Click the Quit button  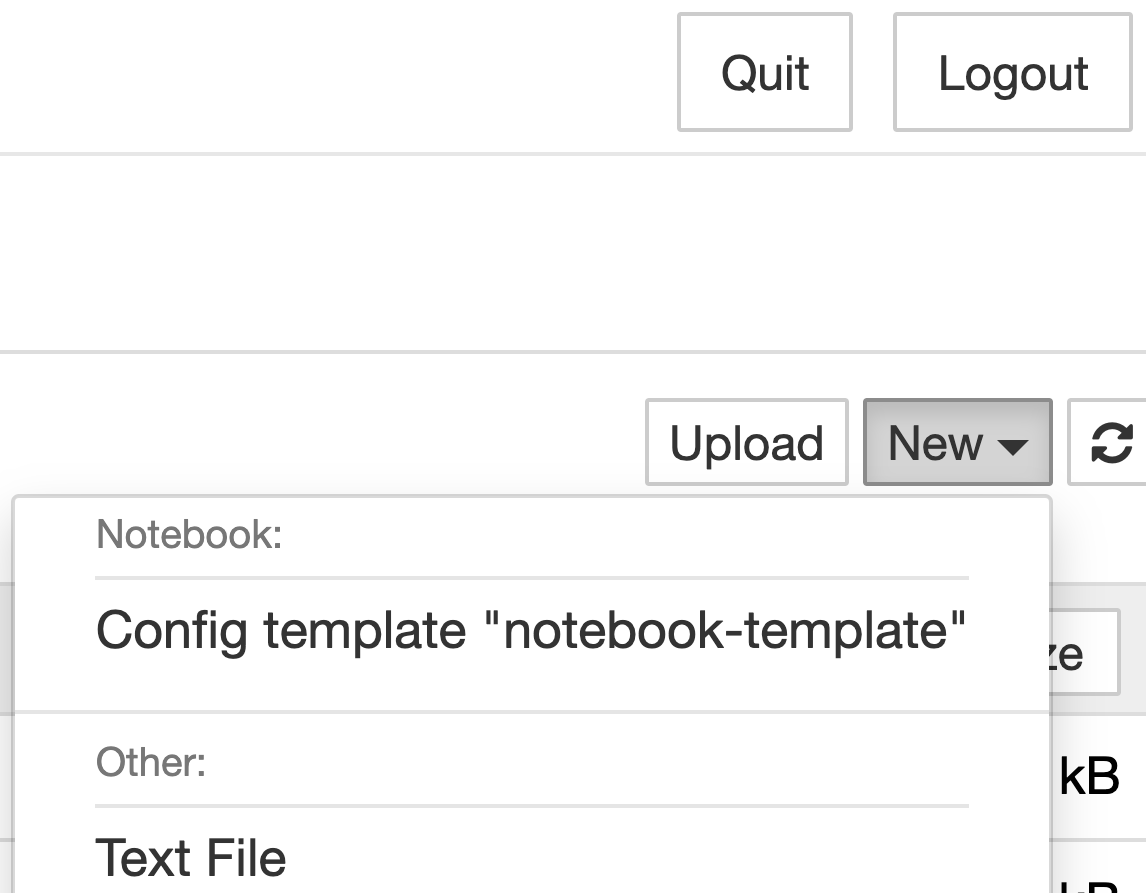(x=765, y=73)
